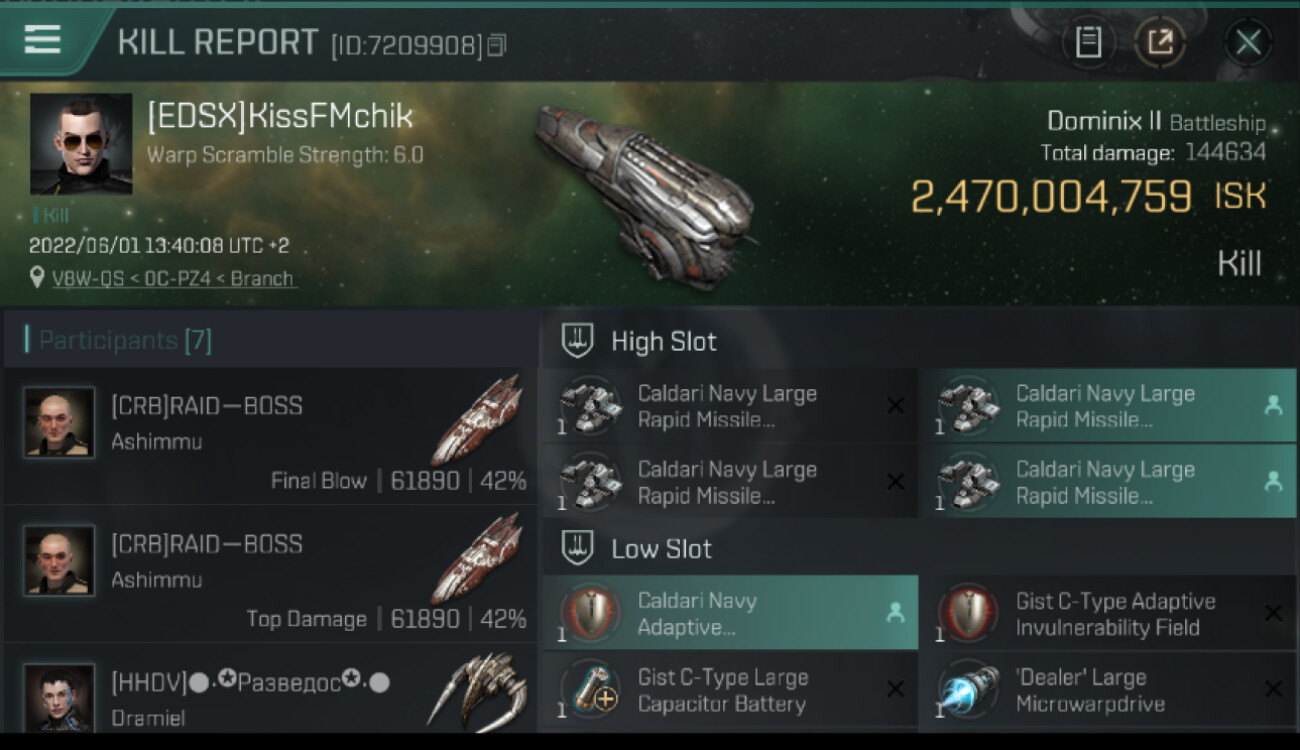Select the Gist C-Type Large Capacitor Battery
The width and height of the screenshot is (1300, 750).
pos(730,690)
